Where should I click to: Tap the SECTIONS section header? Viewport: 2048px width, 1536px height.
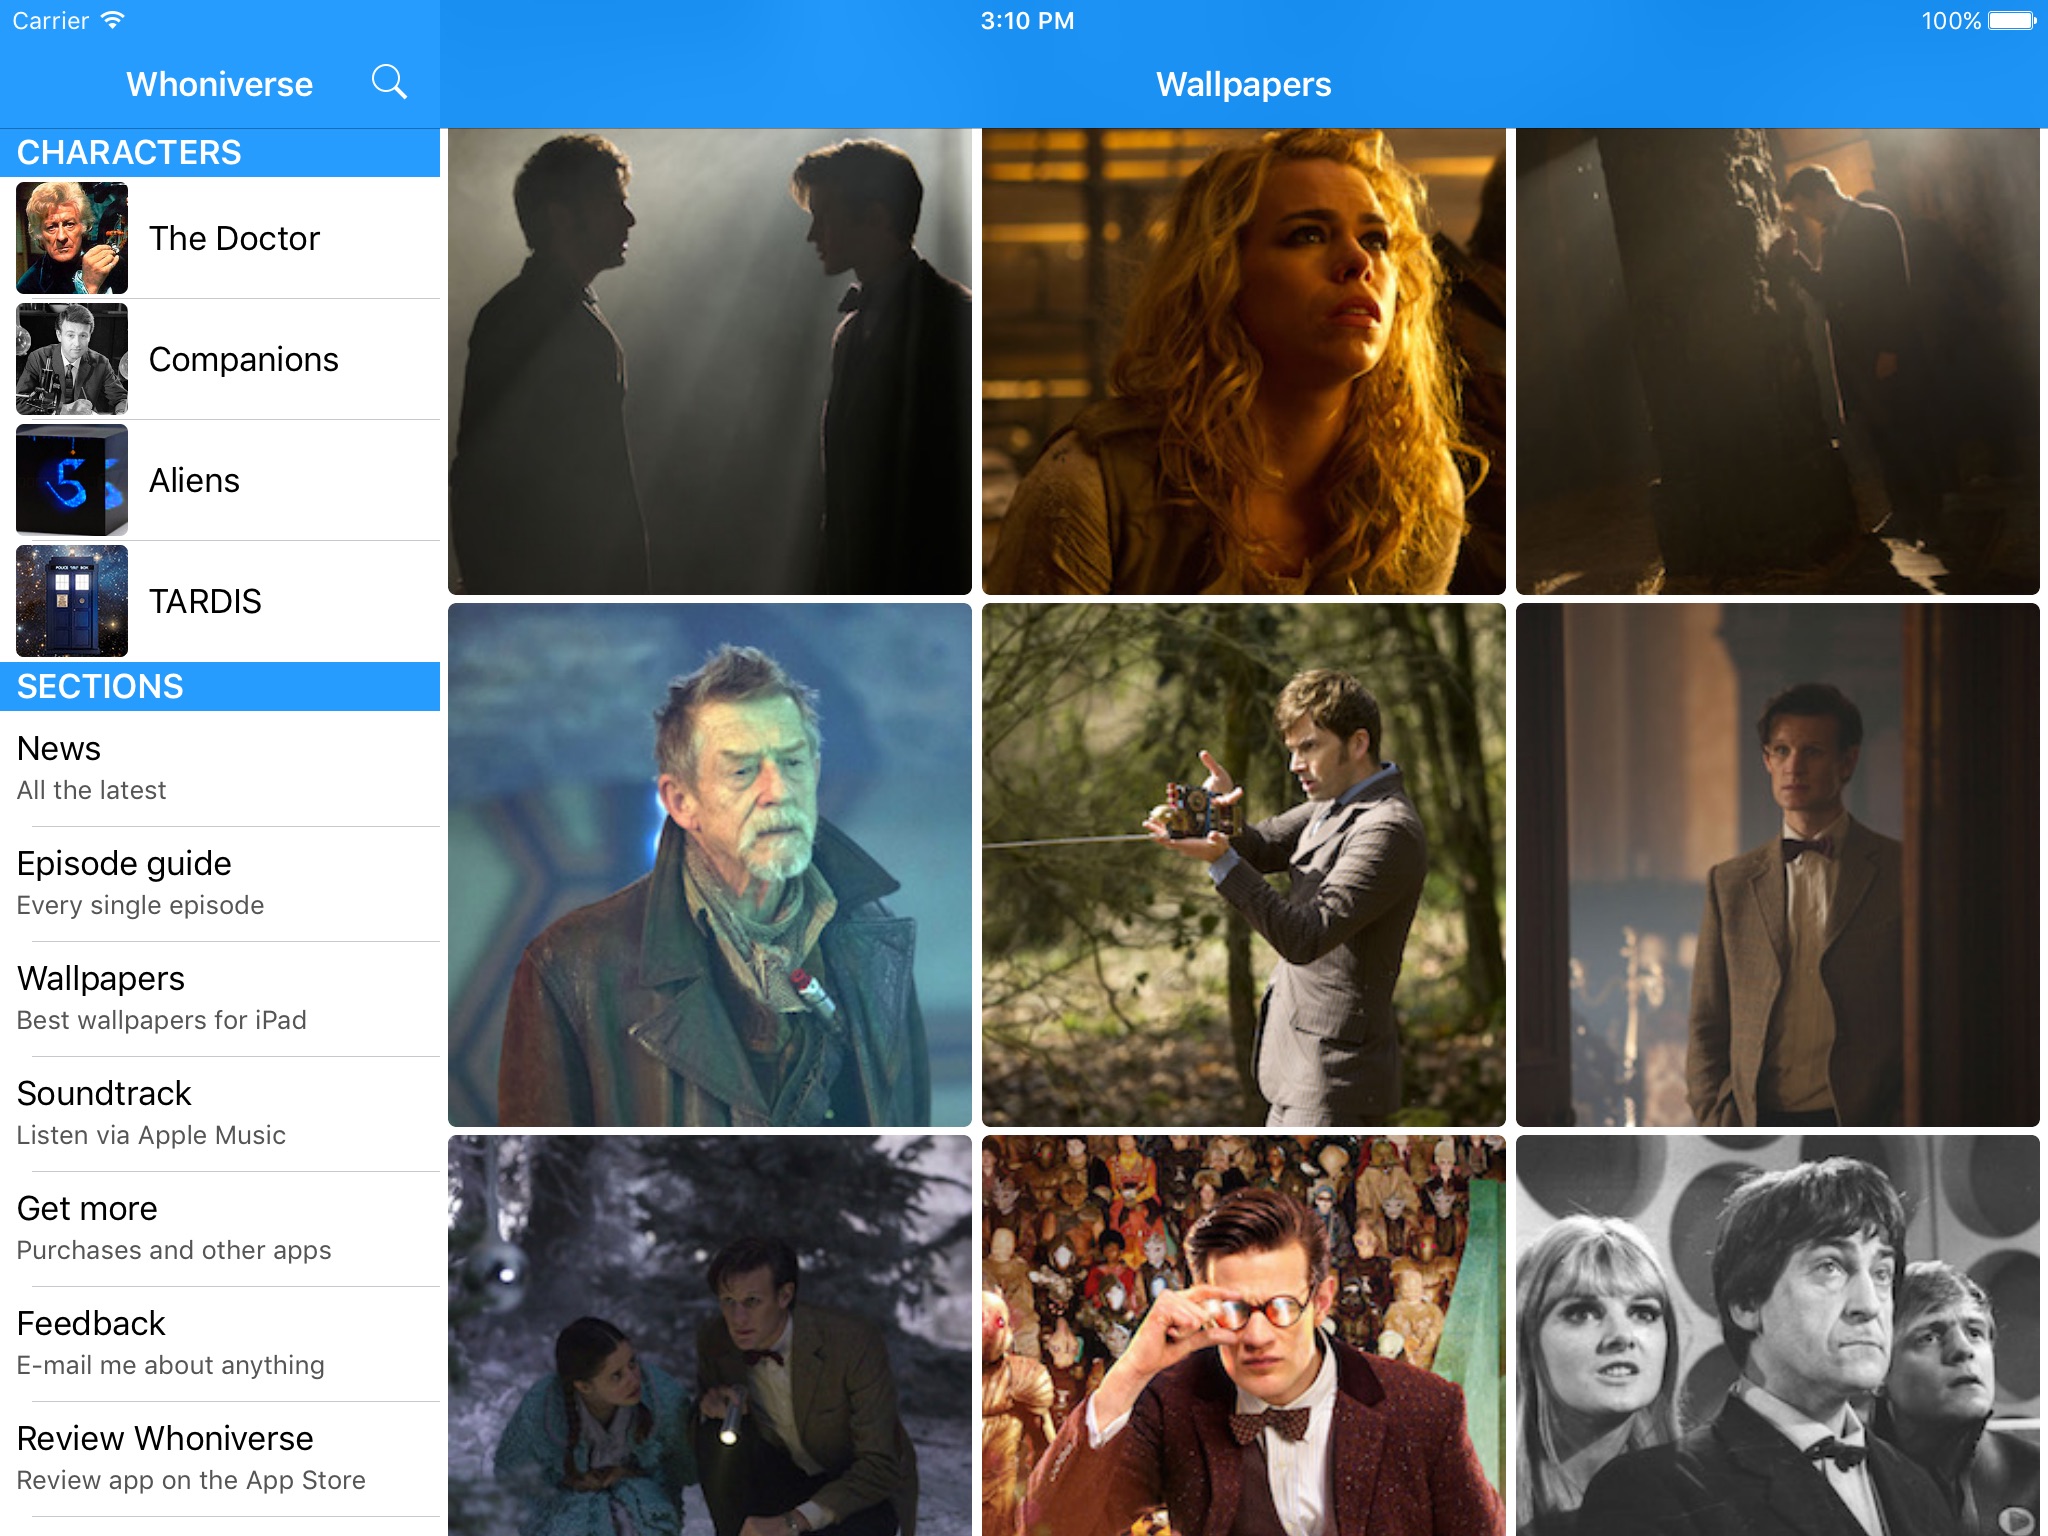pos(220,686)
